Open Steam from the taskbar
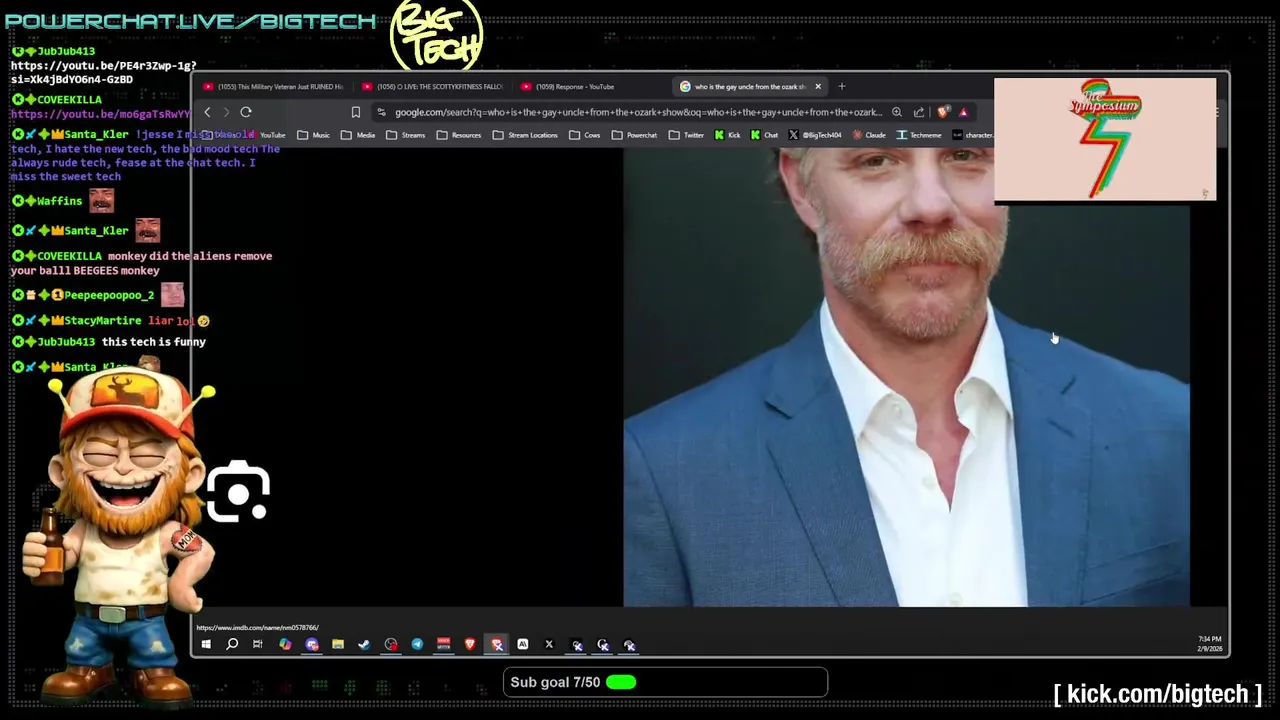 pyautogui.click(x=364, y=645)
